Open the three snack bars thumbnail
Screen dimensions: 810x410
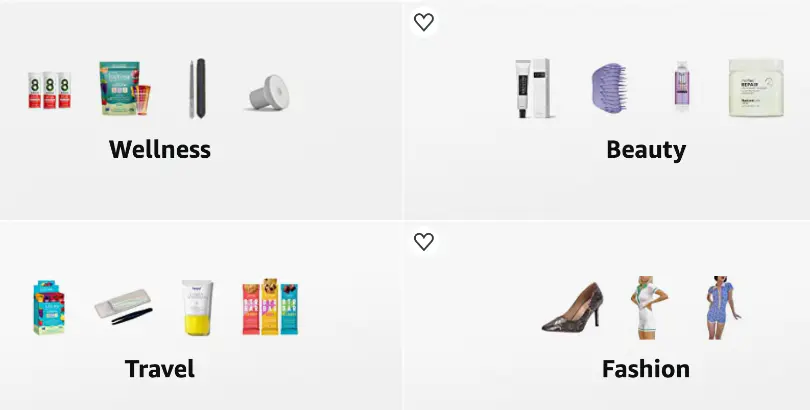pyautogui.click(x=270, y=307)
